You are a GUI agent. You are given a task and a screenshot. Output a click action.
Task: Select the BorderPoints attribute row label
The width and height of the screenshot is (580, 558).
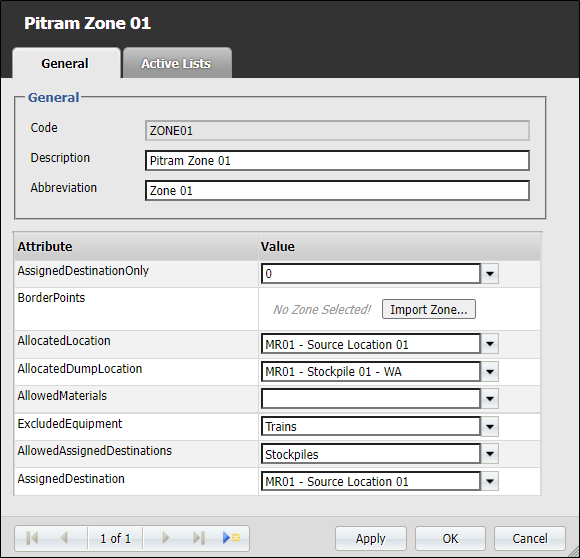[51, 298]
